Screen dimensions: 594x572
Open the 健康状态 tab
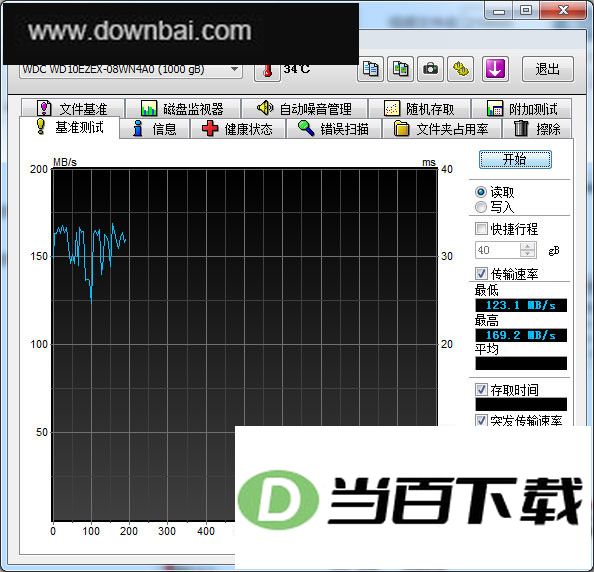(x=238, y=129)
